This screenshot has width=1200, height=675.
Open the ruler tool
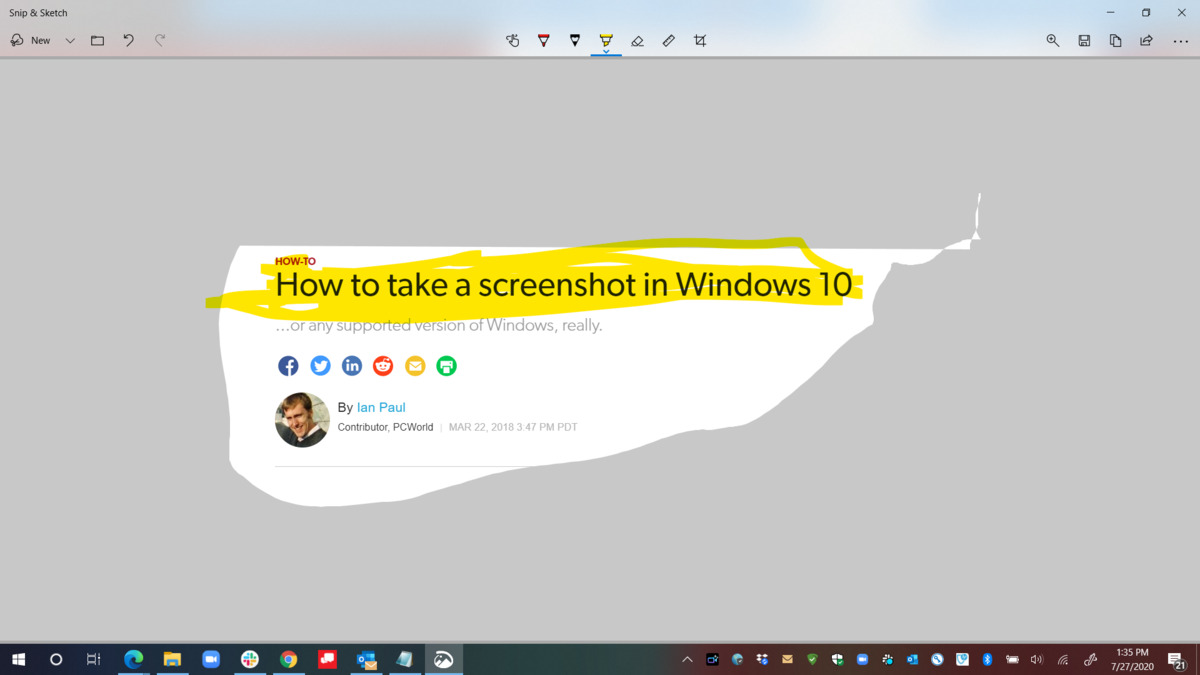pyautogui.click(x=669, y=40)
